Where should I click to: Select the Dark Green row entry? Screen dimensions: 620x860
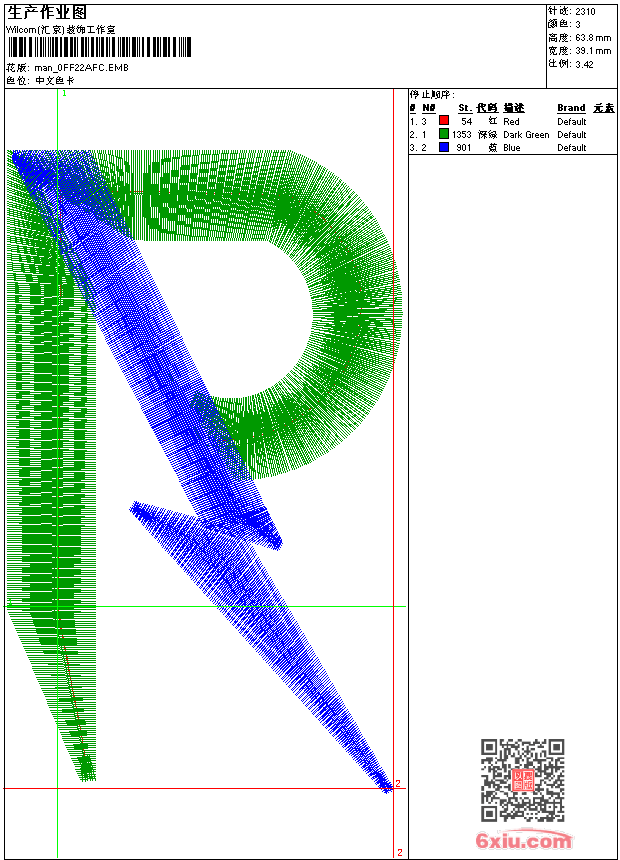[x=512, y=134]
